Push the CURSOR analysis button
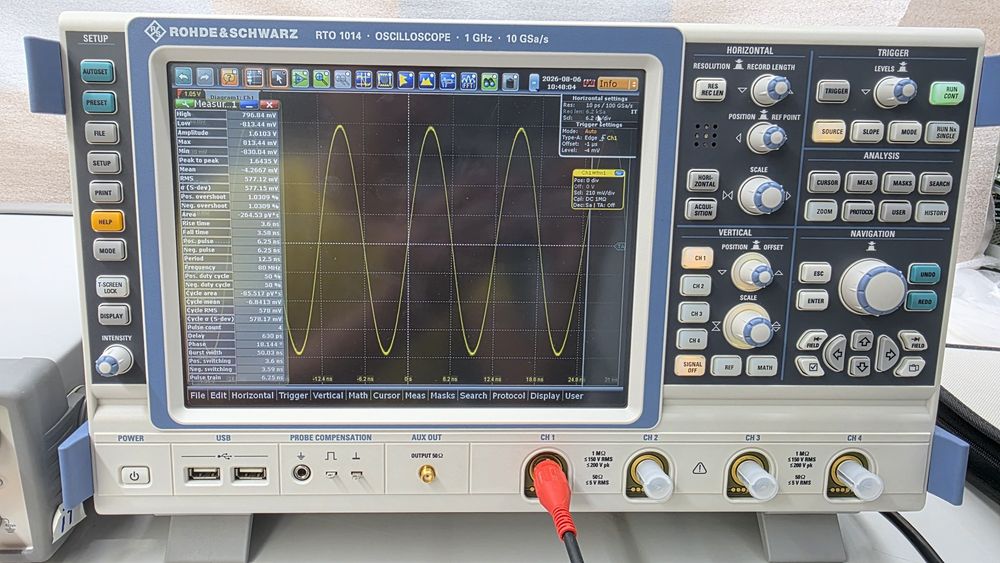The width and height of the screenshot is (1000, 563). [x=826, y=182]
